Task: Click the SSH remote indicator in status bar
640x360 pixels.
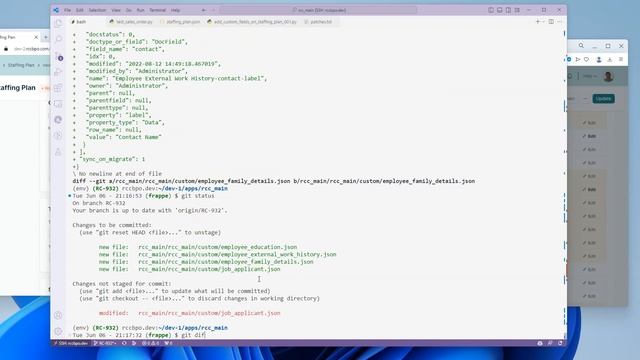Action: (71, 343)
